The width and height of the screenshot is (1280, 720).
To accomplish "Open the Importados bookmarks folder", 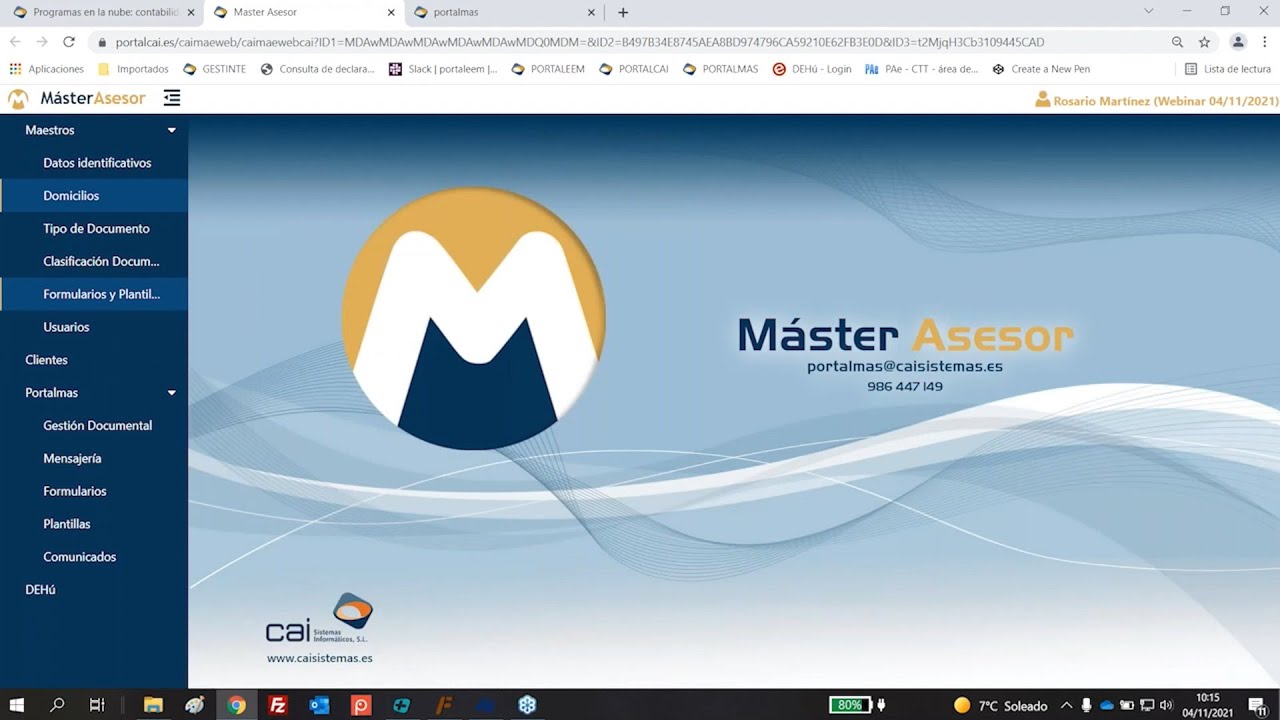I will (x=133, y=69).
